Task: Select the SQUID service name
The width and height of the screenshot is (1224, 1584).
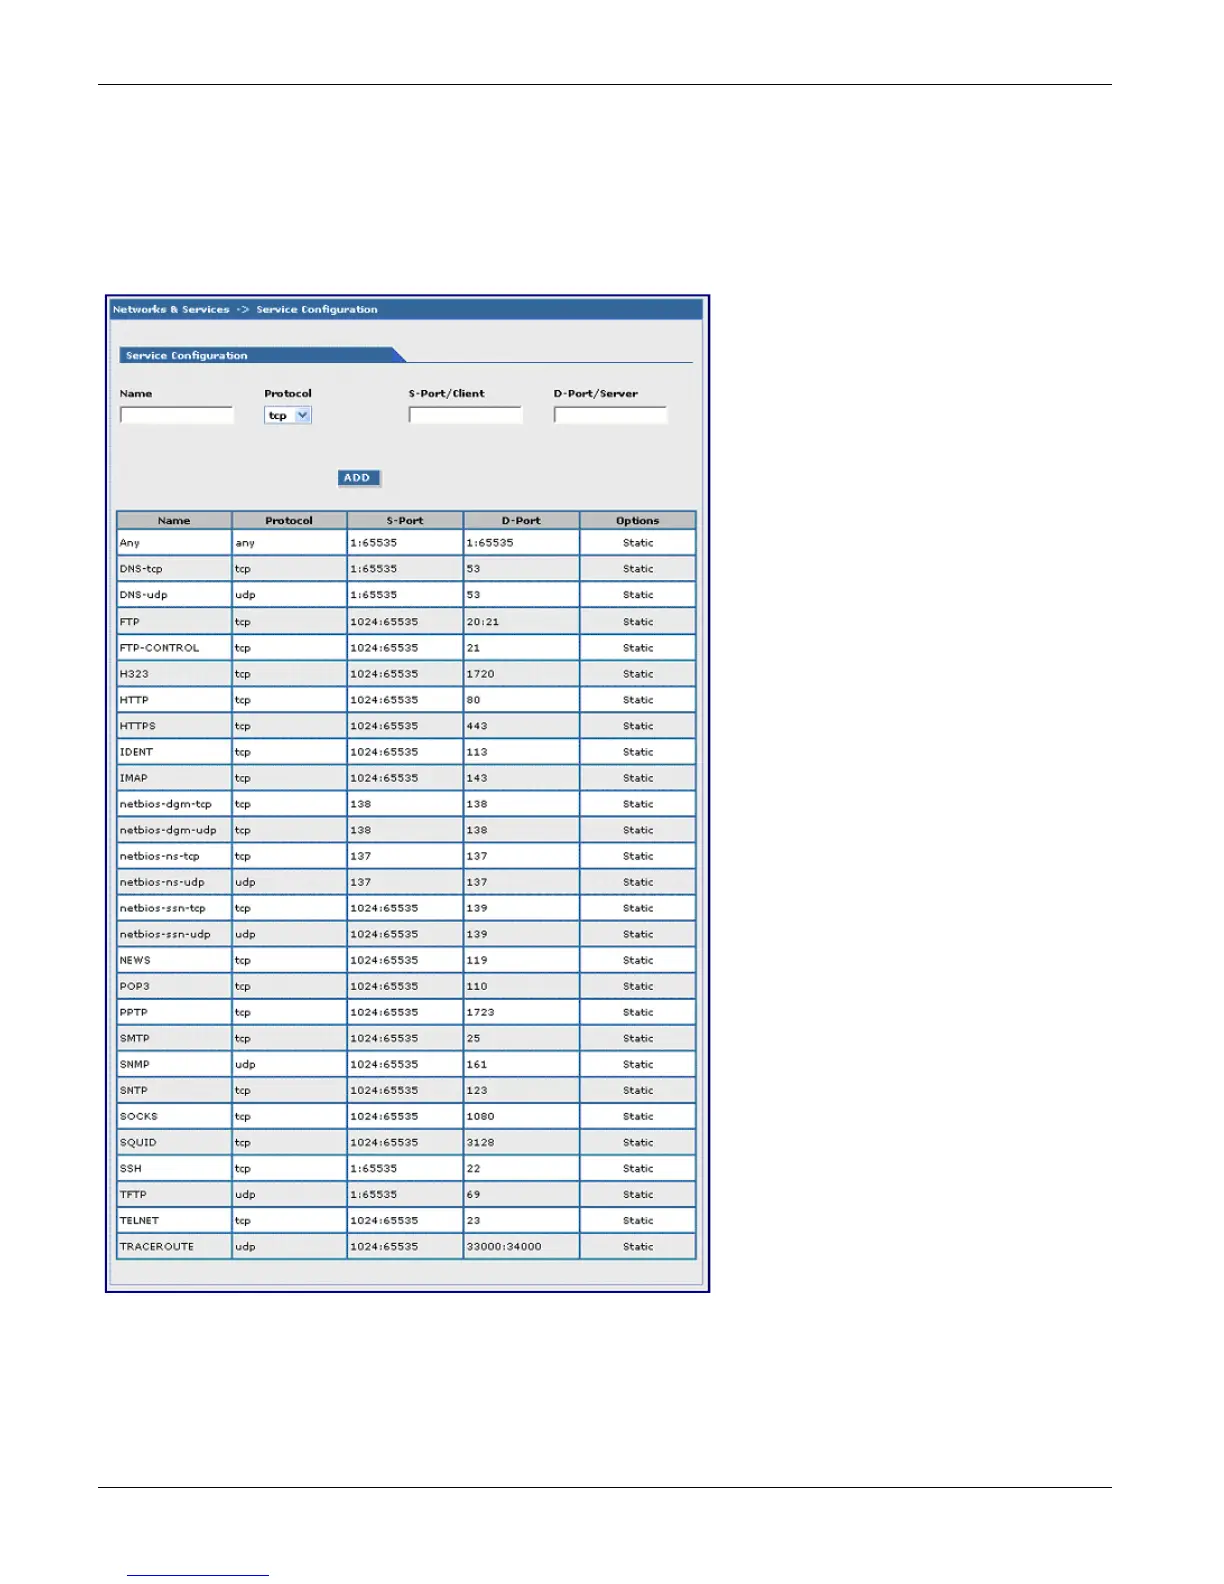Action: (138, 1142)
